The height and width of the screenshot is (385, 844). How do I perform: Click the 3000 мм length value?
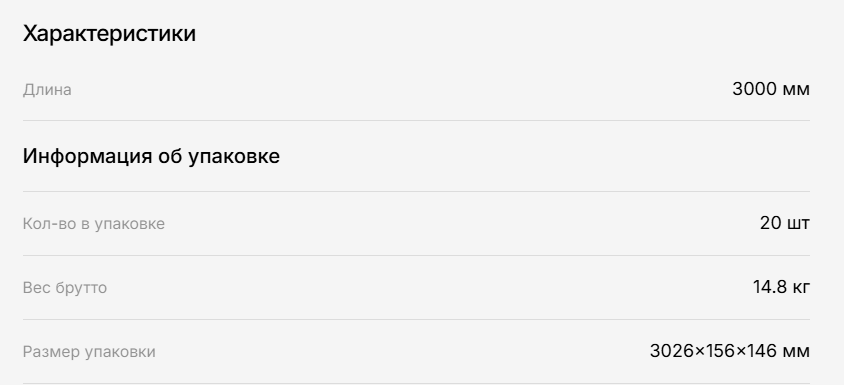771,89
